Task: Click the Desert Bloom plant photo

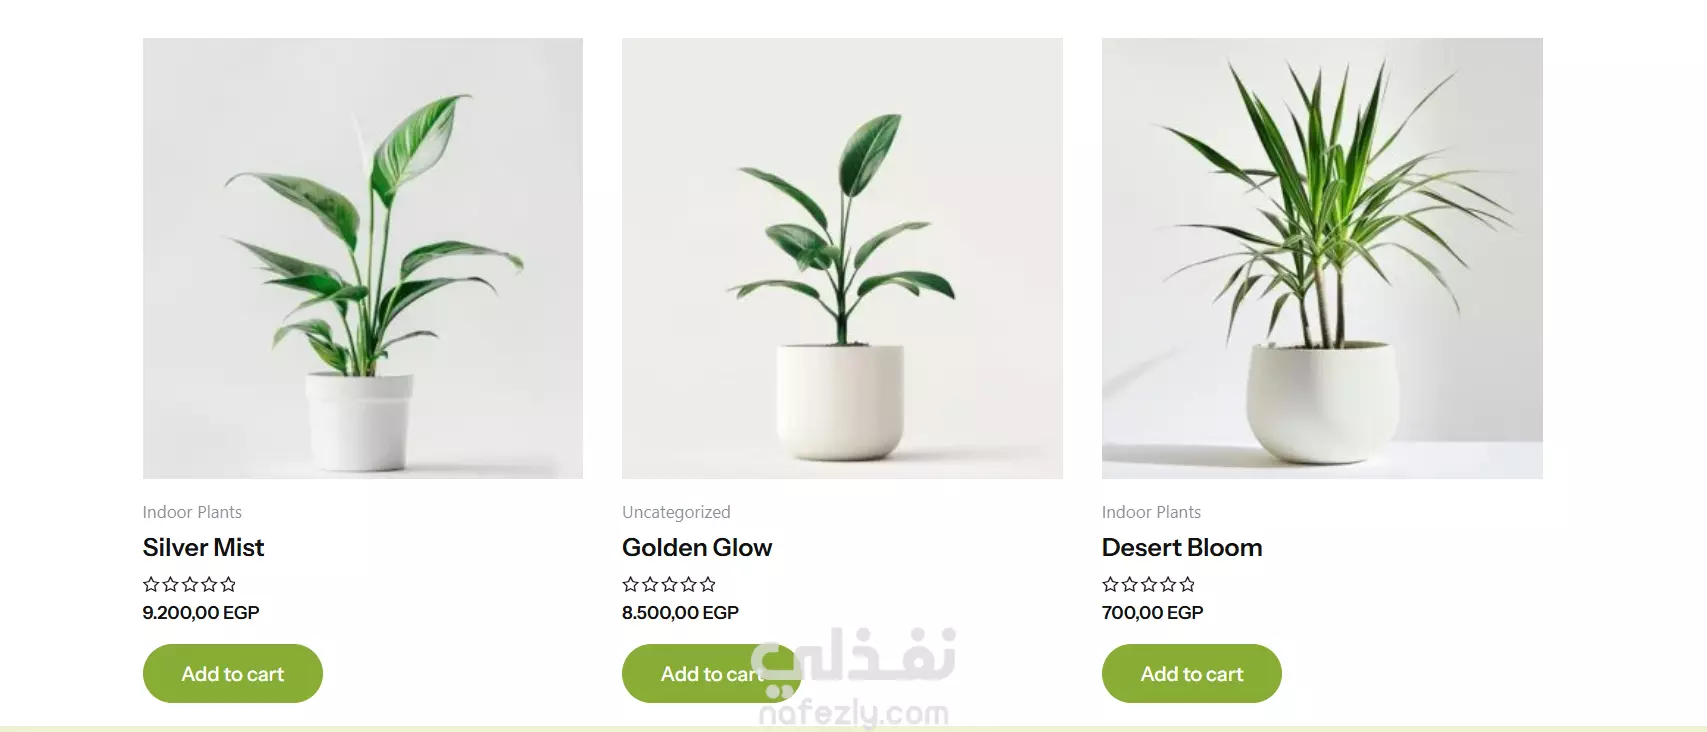Action: [x=1322, y=258]
